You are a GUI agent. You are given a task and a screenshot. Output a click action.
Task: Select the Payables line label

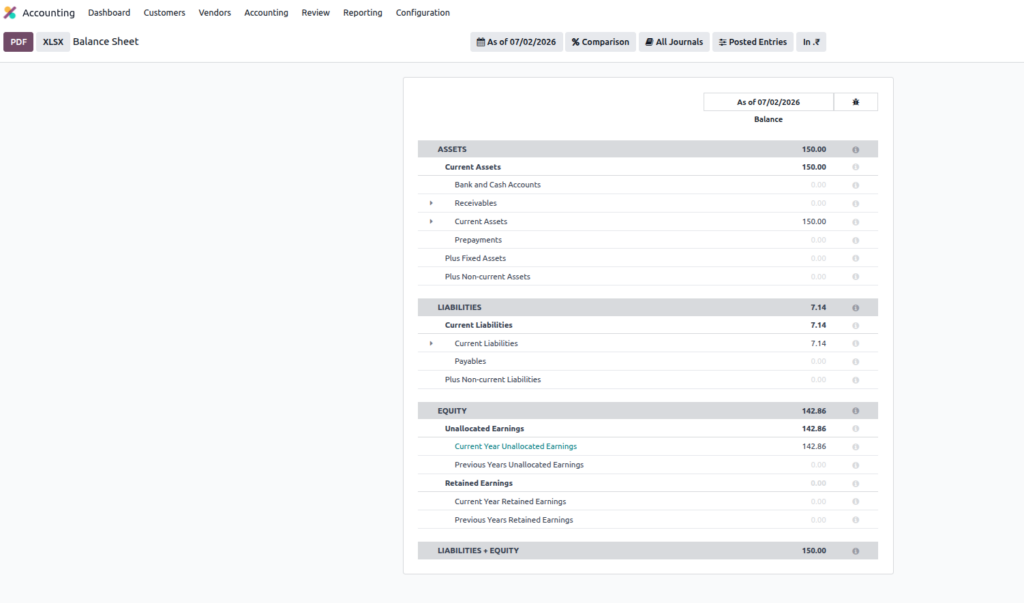(470, 361)
